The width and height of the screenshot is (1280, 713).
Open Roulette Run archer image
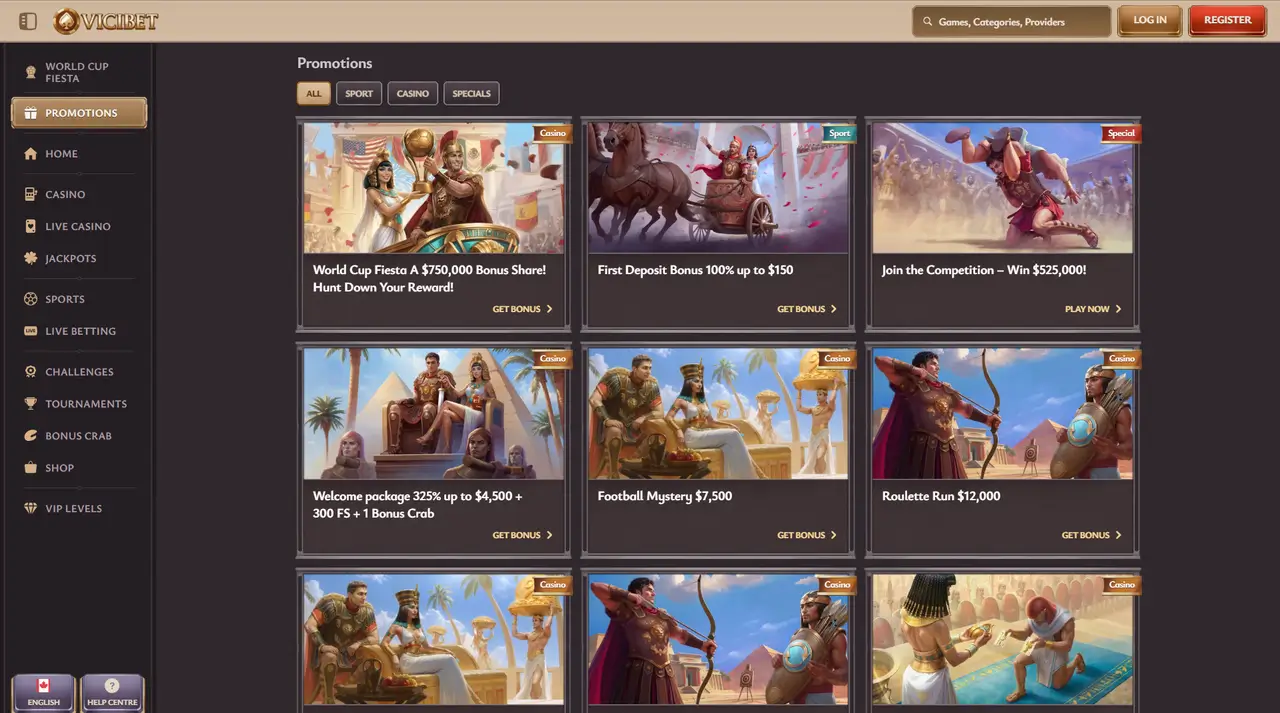(x=1002, y=414)
